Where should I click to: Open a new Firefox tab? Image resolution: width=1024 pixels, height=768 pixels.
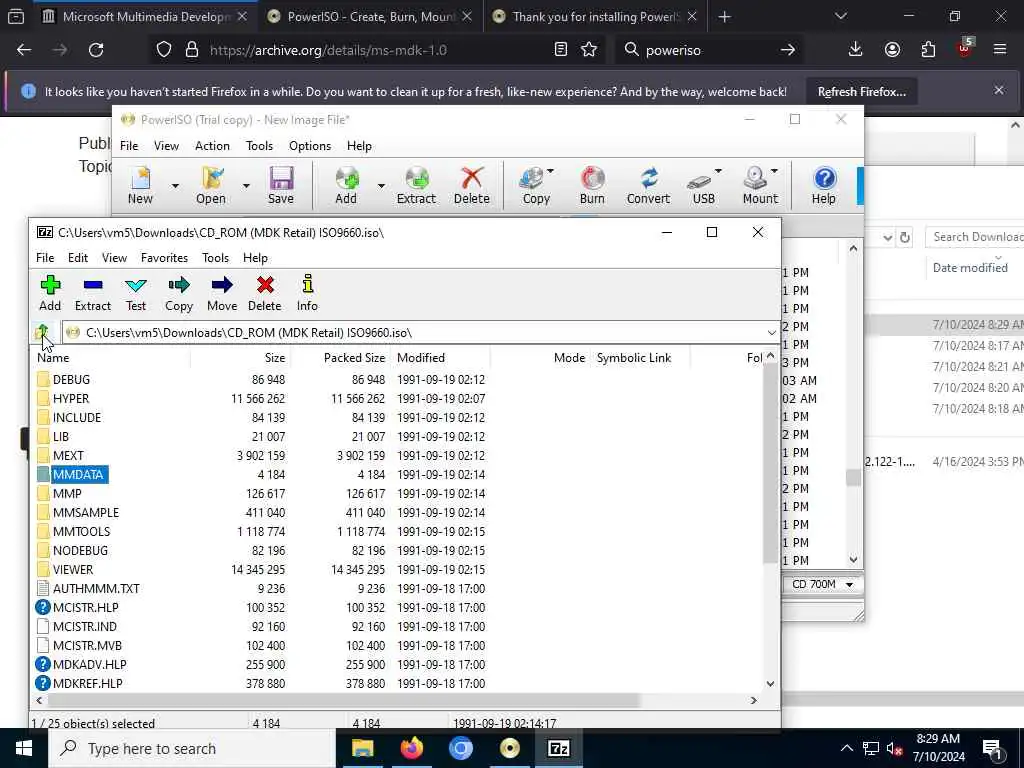724,17
